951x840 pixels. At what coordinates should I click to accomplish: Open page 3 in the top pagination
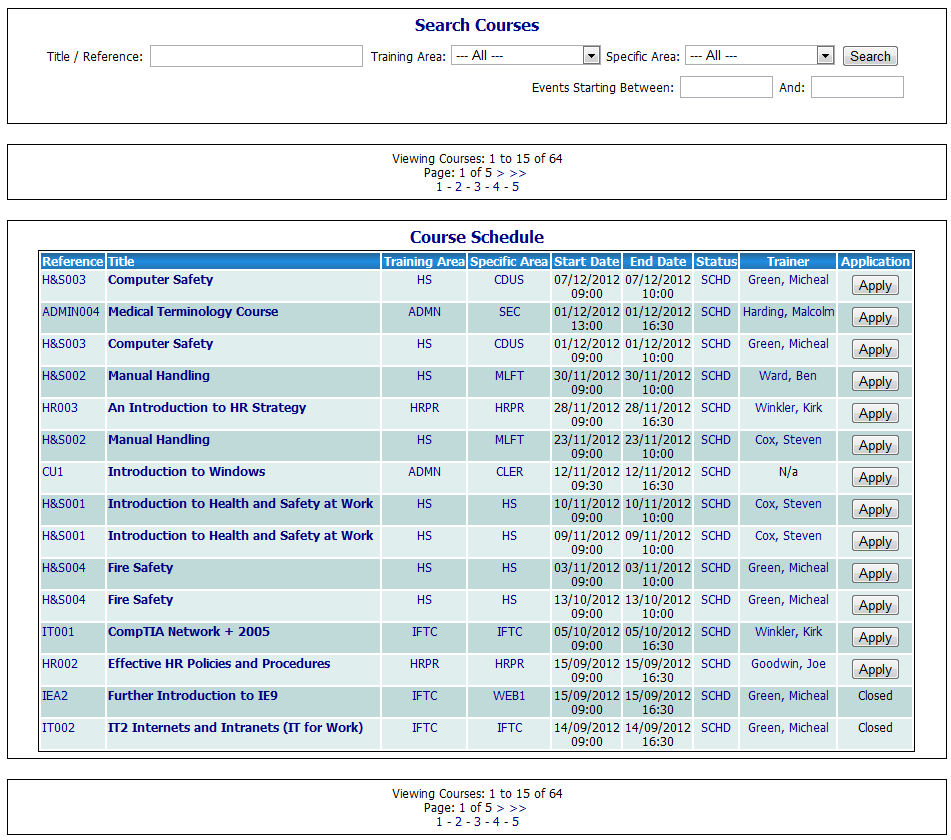tap(477, 187)
